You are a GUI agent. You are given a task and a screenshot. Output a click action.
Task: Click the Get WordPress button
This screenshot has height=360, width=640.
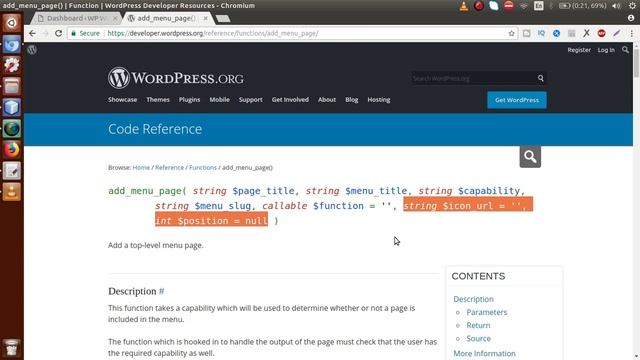click(517, 100)
